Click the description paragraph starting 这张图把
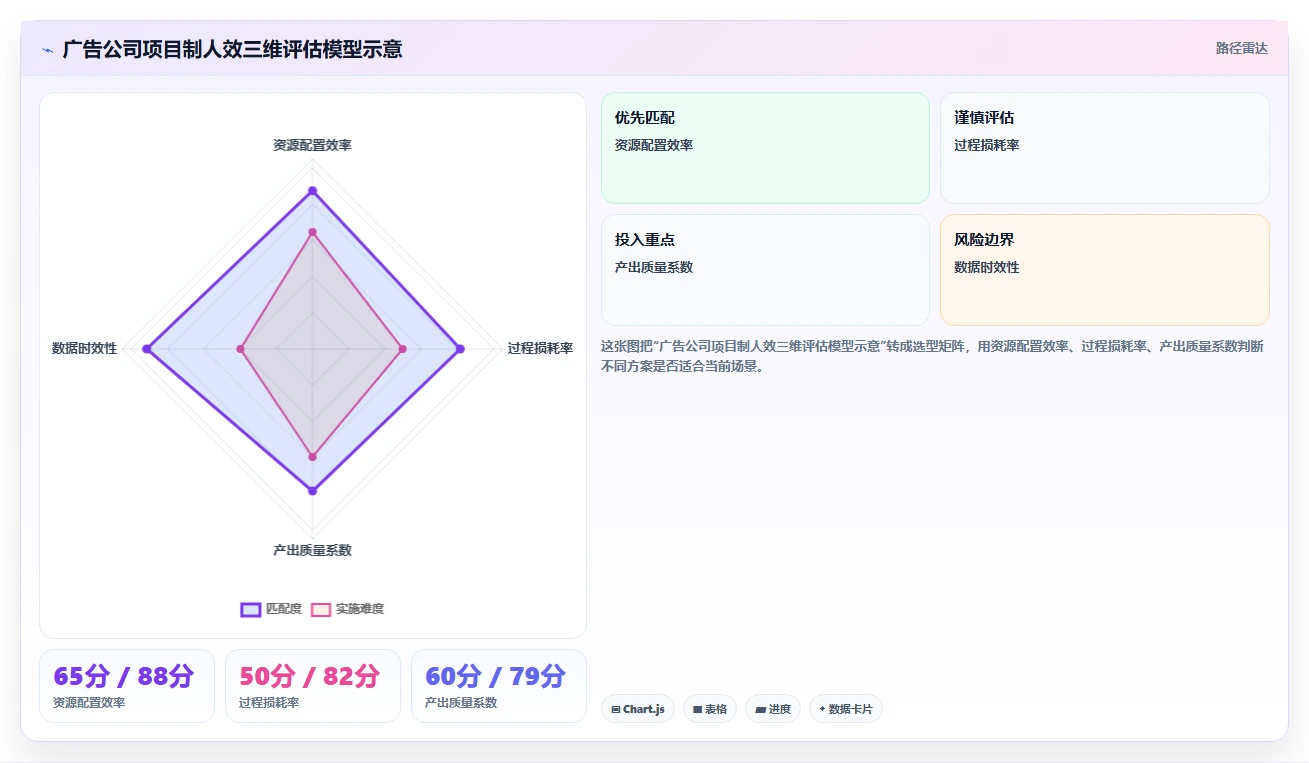 click(932, 356)
